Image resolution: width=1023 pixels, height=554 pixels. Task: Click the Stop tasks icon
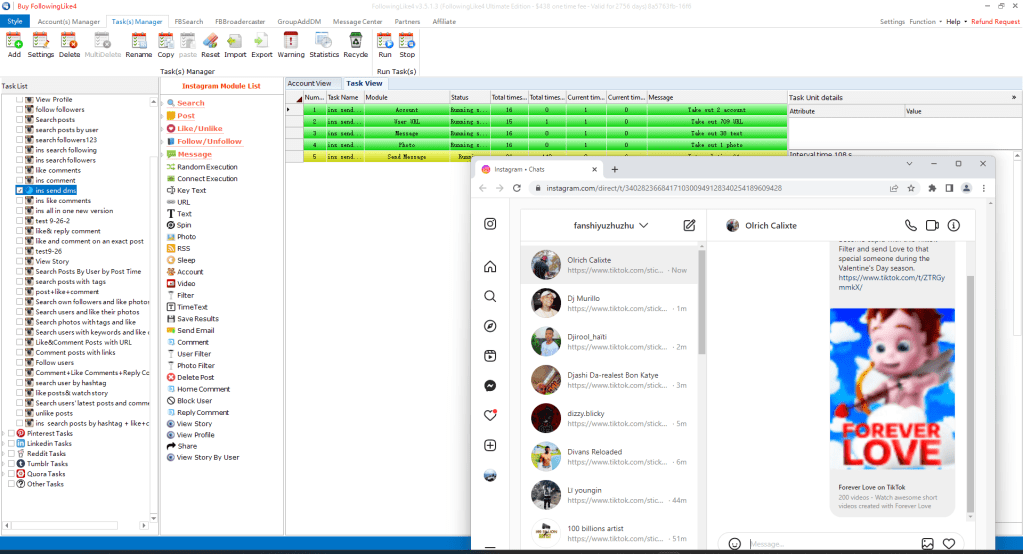coord(407,45)
